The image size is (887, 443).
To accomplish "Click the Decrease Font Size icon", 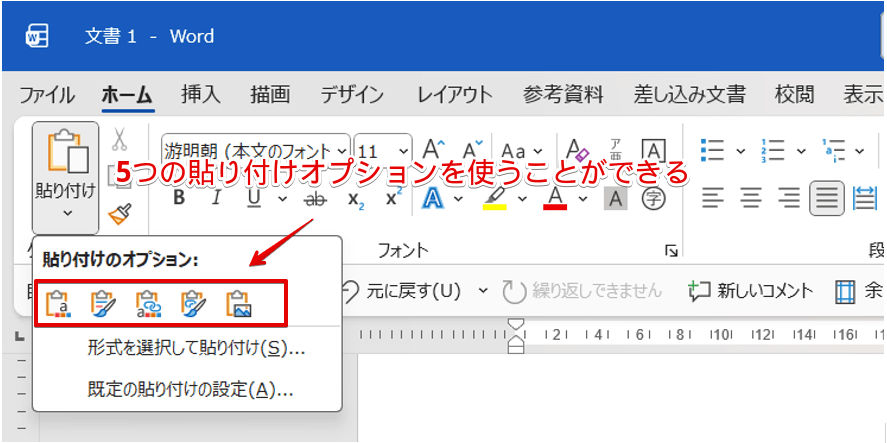I will click(473, 150).
